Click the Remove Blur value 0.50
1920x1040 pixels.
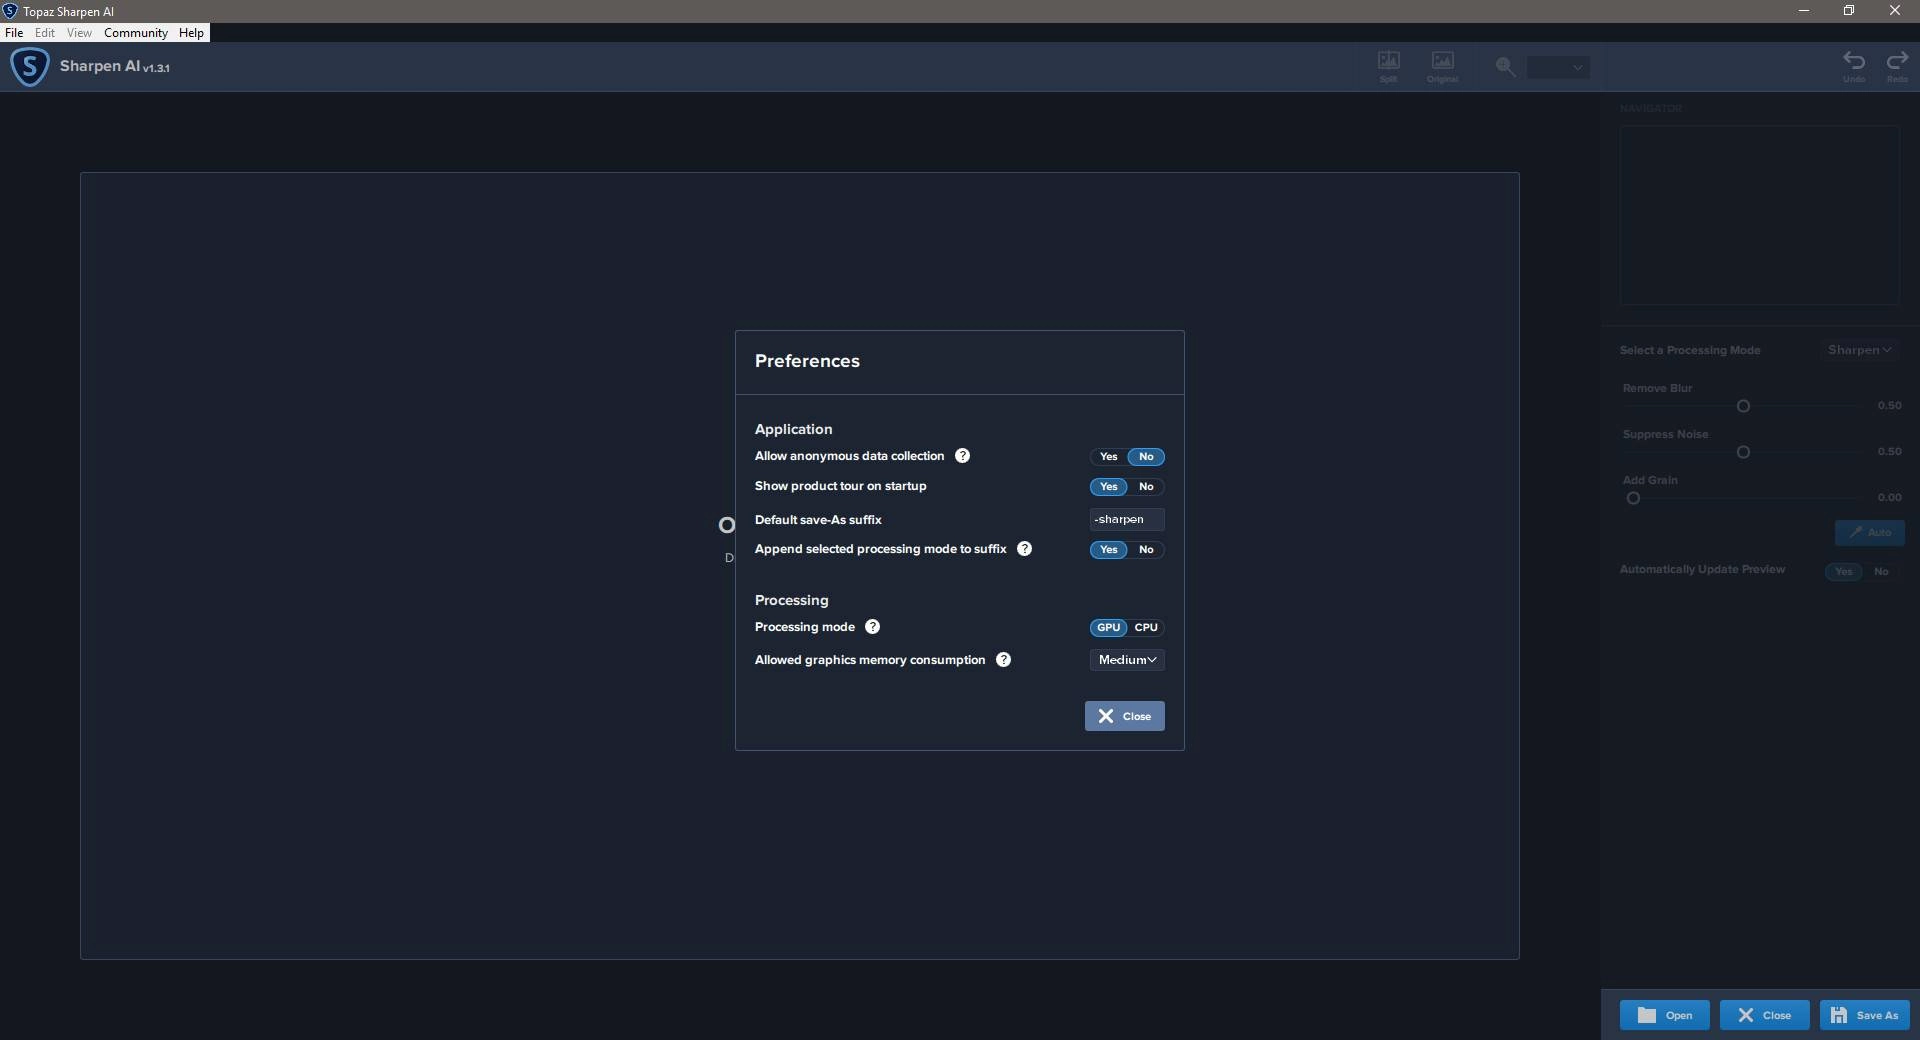click(x=1889, y=406)
